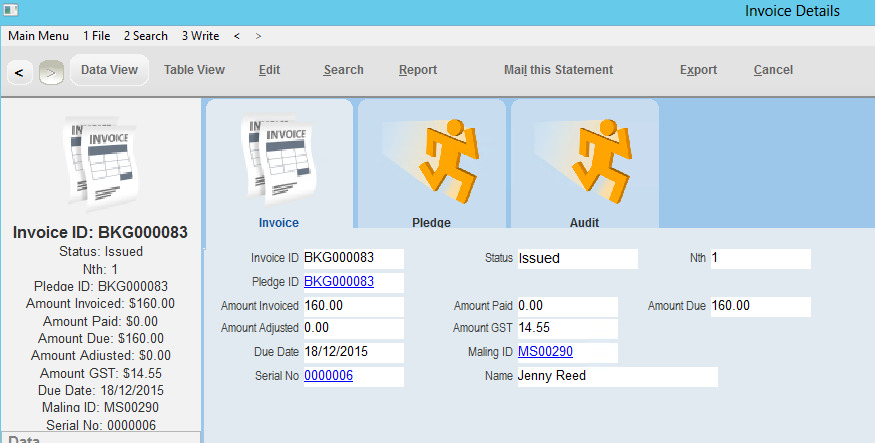Image resolution: width=875 pixels, height=443 pixels.
Task: Switch to Table View
Action: point(194,70)
